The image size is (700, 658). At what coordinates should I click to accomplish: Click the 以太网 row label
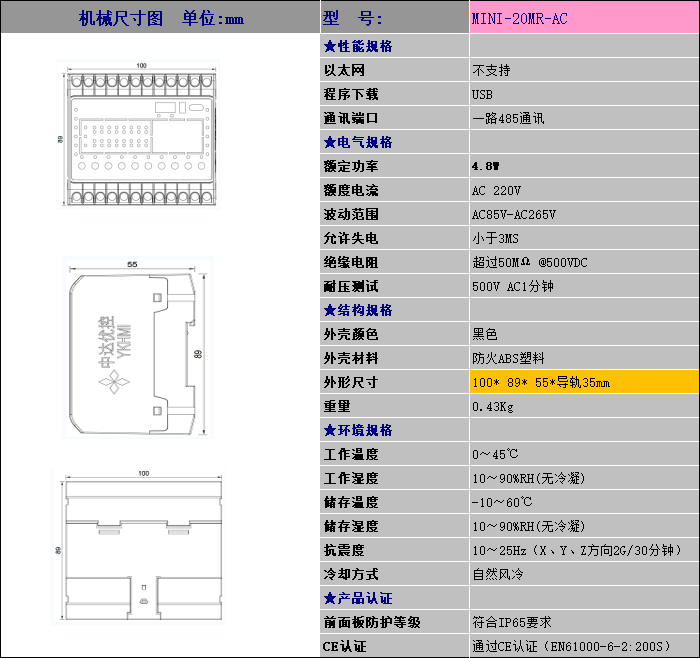tap(344, 70)
